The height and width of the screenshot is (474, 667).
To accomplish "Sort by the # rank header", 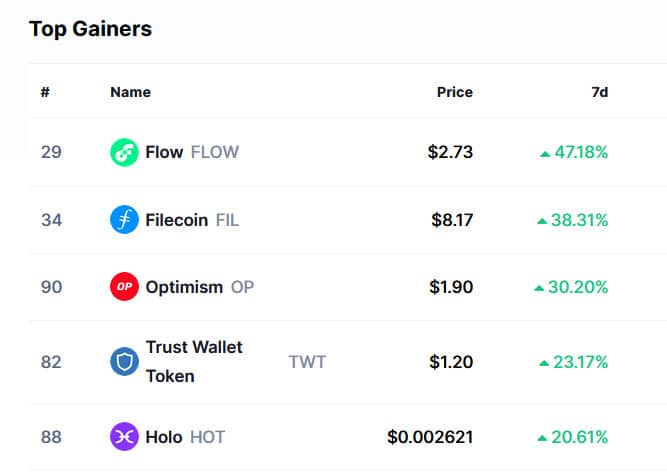I will point(45,92).
